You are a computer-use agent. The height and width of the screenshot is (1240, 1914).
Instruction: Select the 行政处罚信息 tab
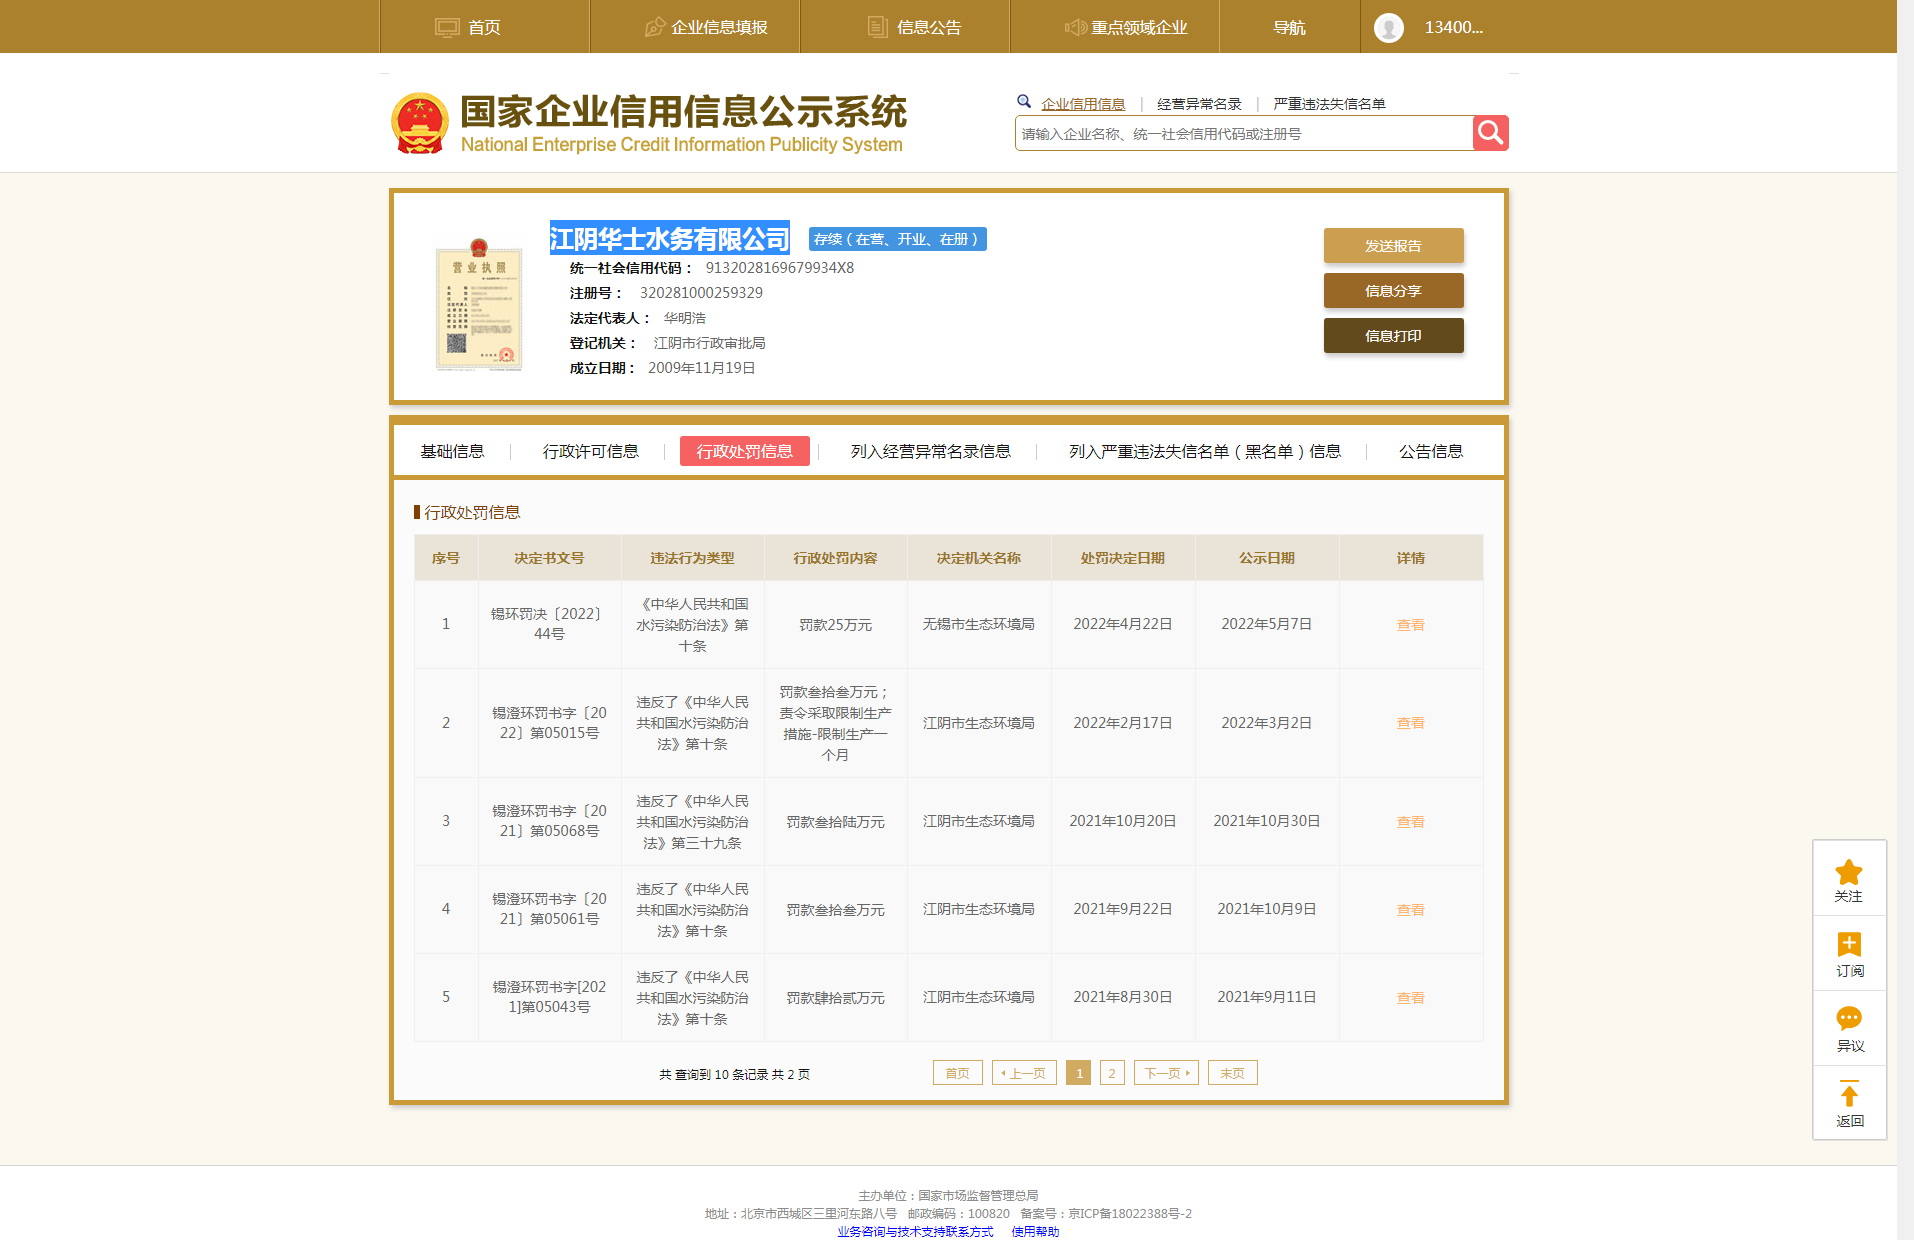pyautogui.click(x=745, y=451)
